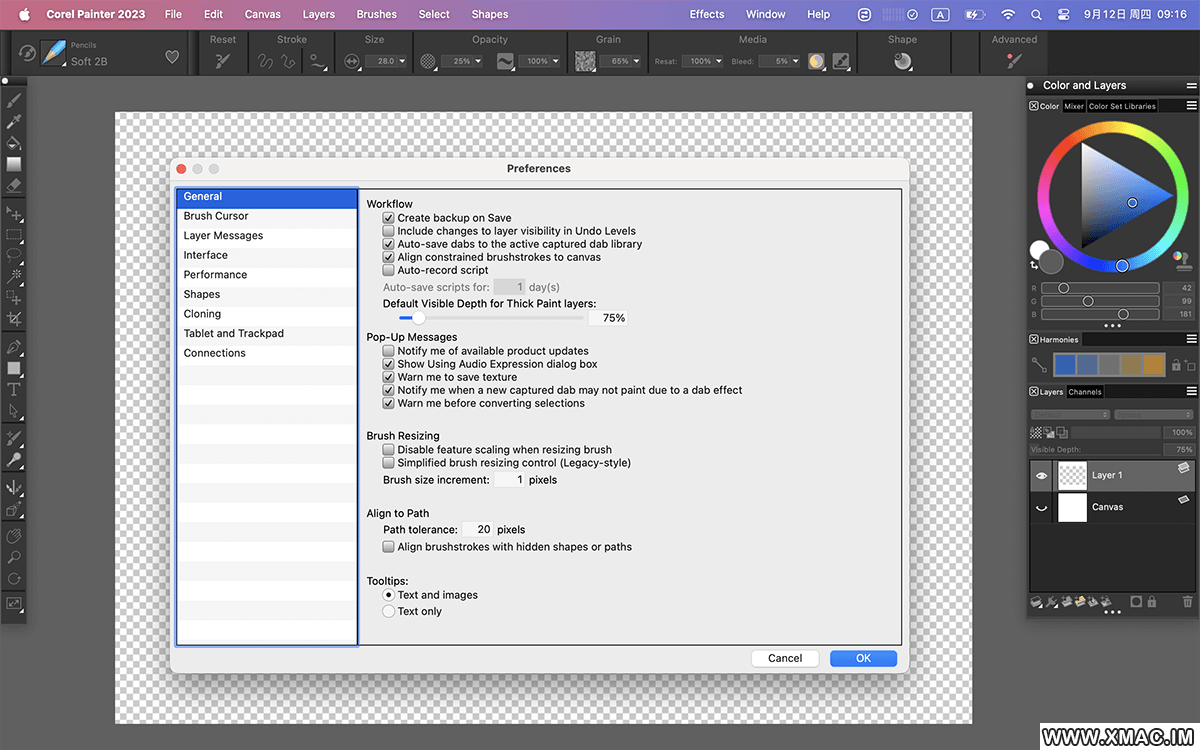The image size is (1200, 750).
Task: Select Brush Cursor preferences category
Action: point(267,216)
